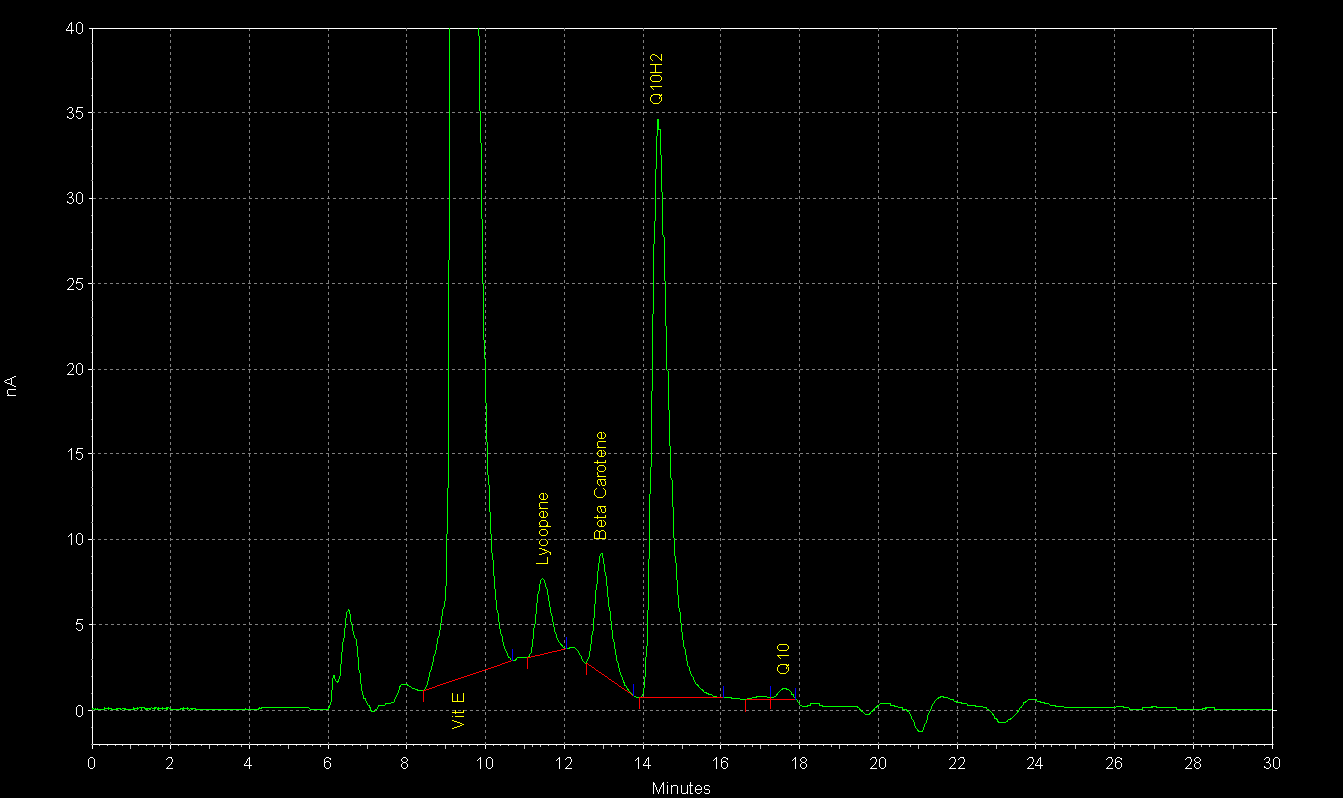
Task: Click the red marker before the Beta Carotene peak
Action: coord(586,669)
